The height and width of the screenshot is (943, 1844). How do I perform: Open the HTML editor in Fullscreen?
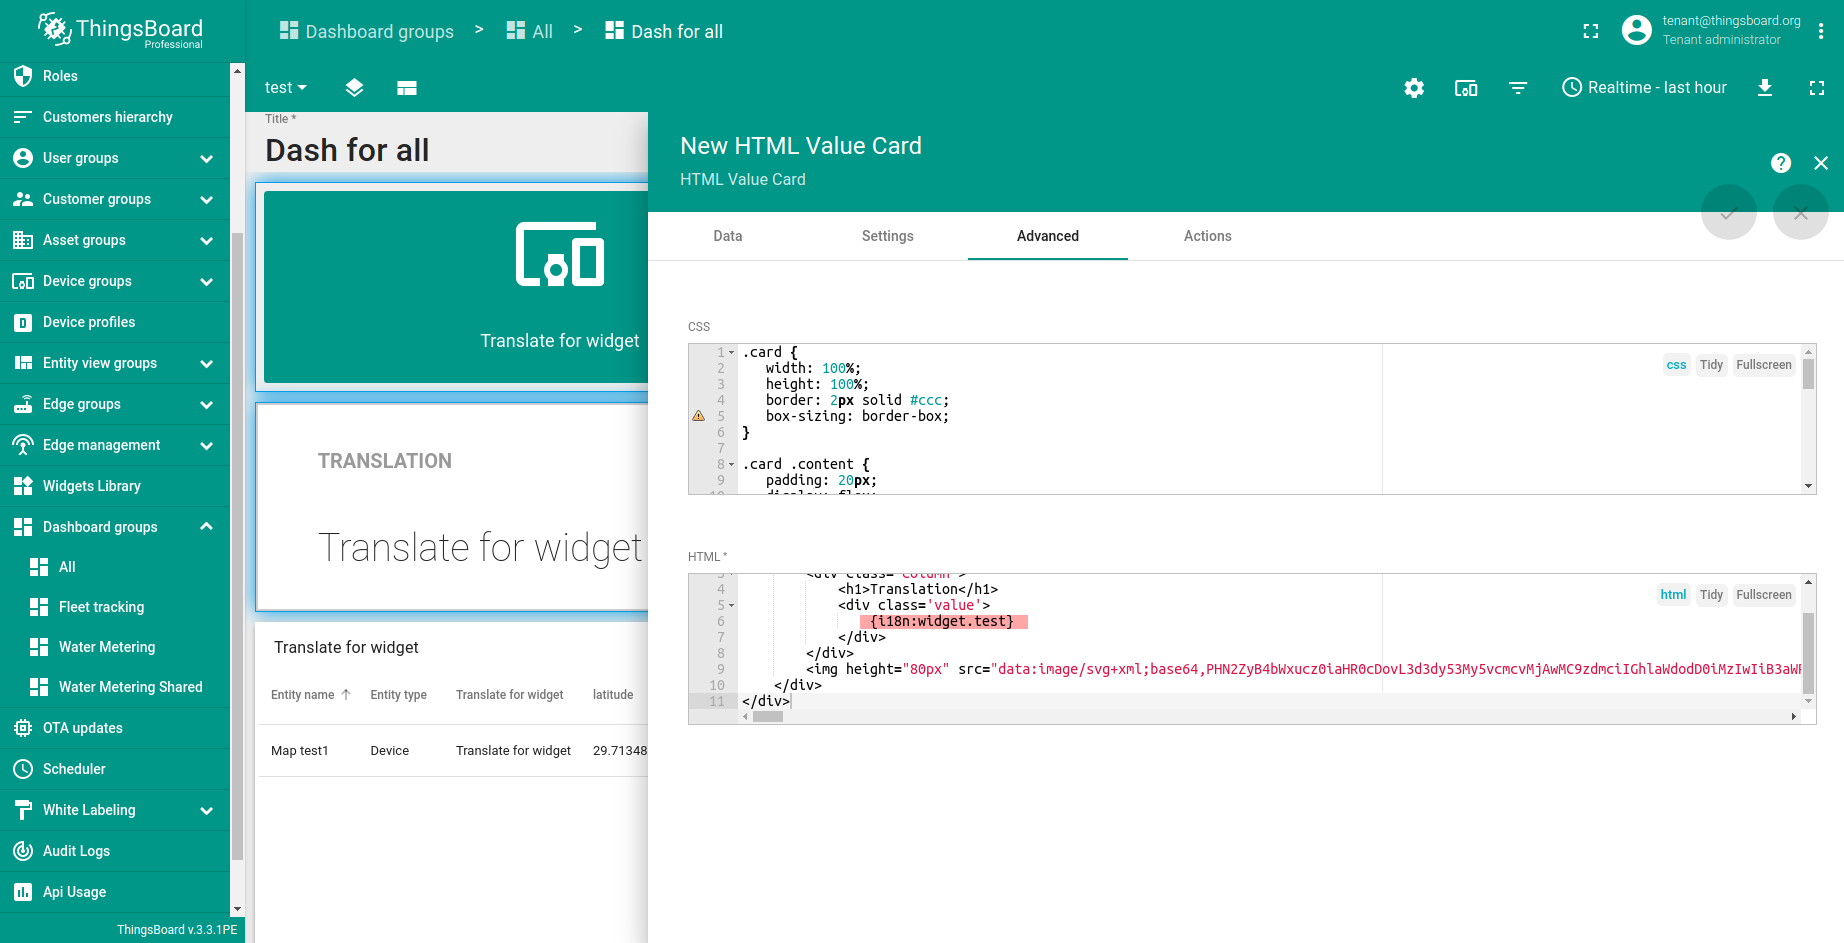tap(1764, 595)
